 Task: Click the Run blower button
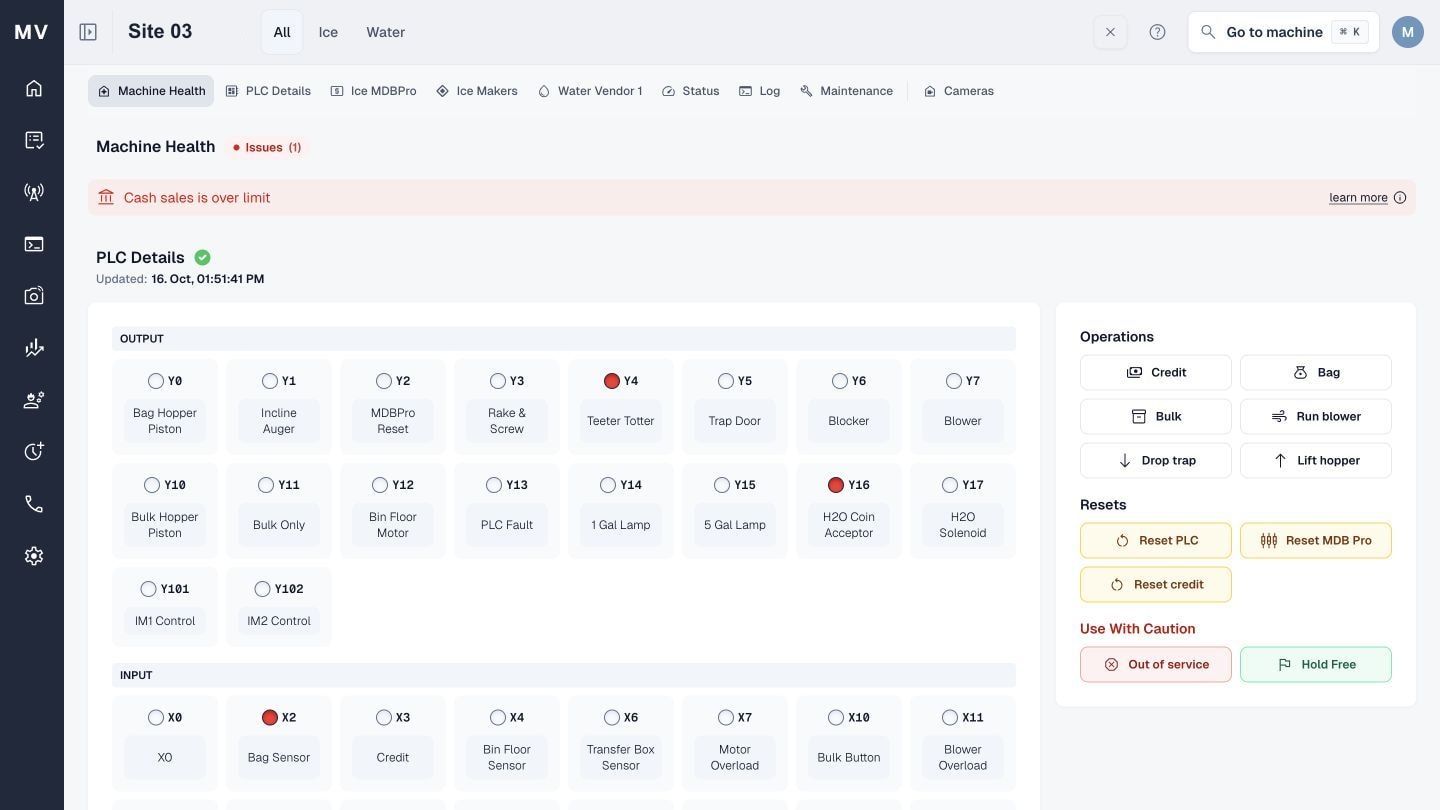pyautogui.click(x=1316, y=416)
